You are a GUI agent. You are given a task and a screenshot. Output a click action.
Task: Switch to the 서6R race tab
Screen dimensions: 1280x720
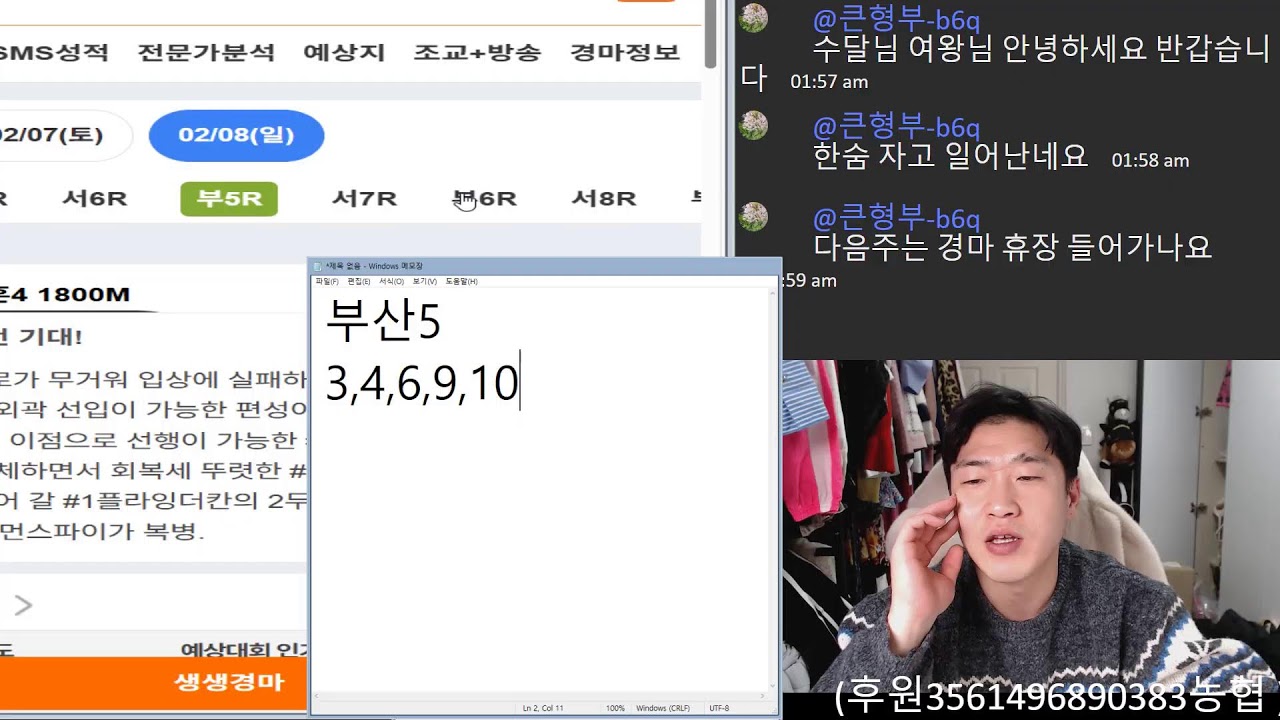click(95, 199)
